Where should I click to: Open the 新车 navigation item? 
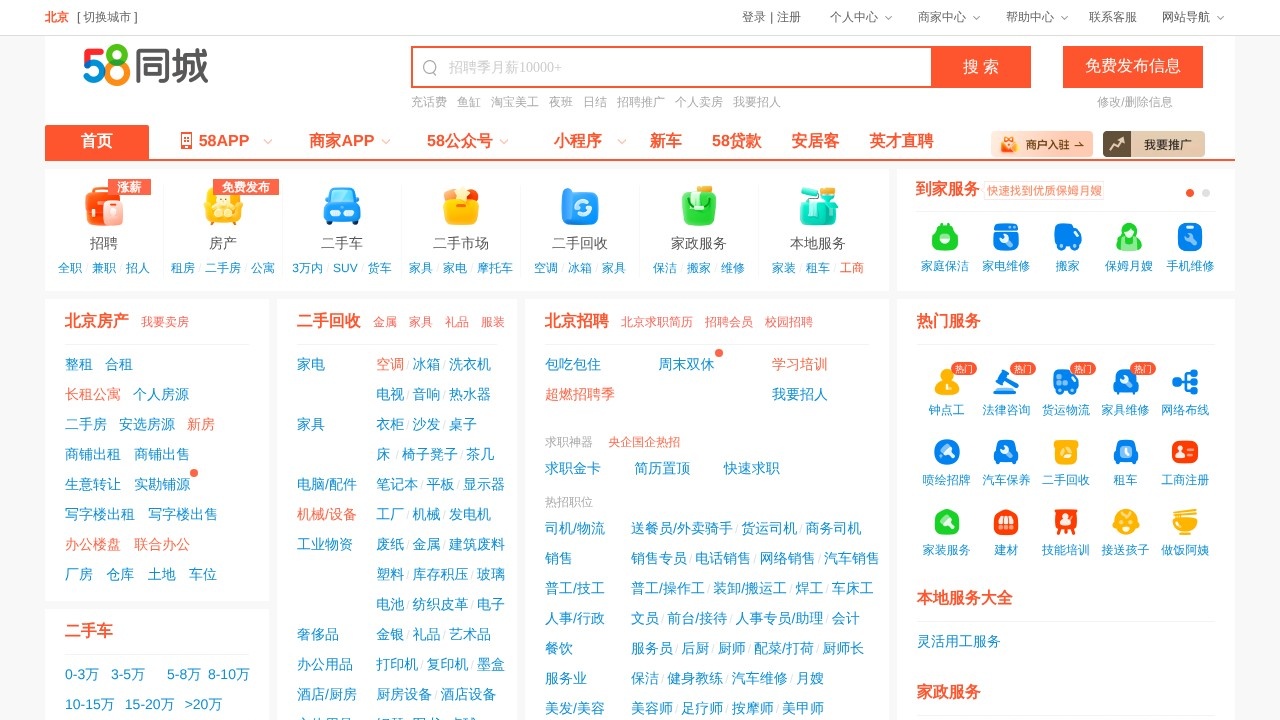tap(666, 141)
